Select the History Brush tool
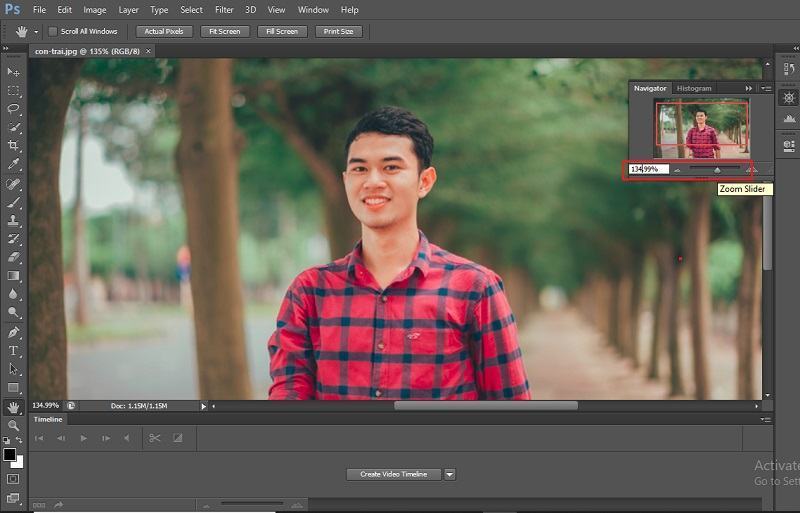The height and width of the screenshot is (513, 800). coord(13,239)
